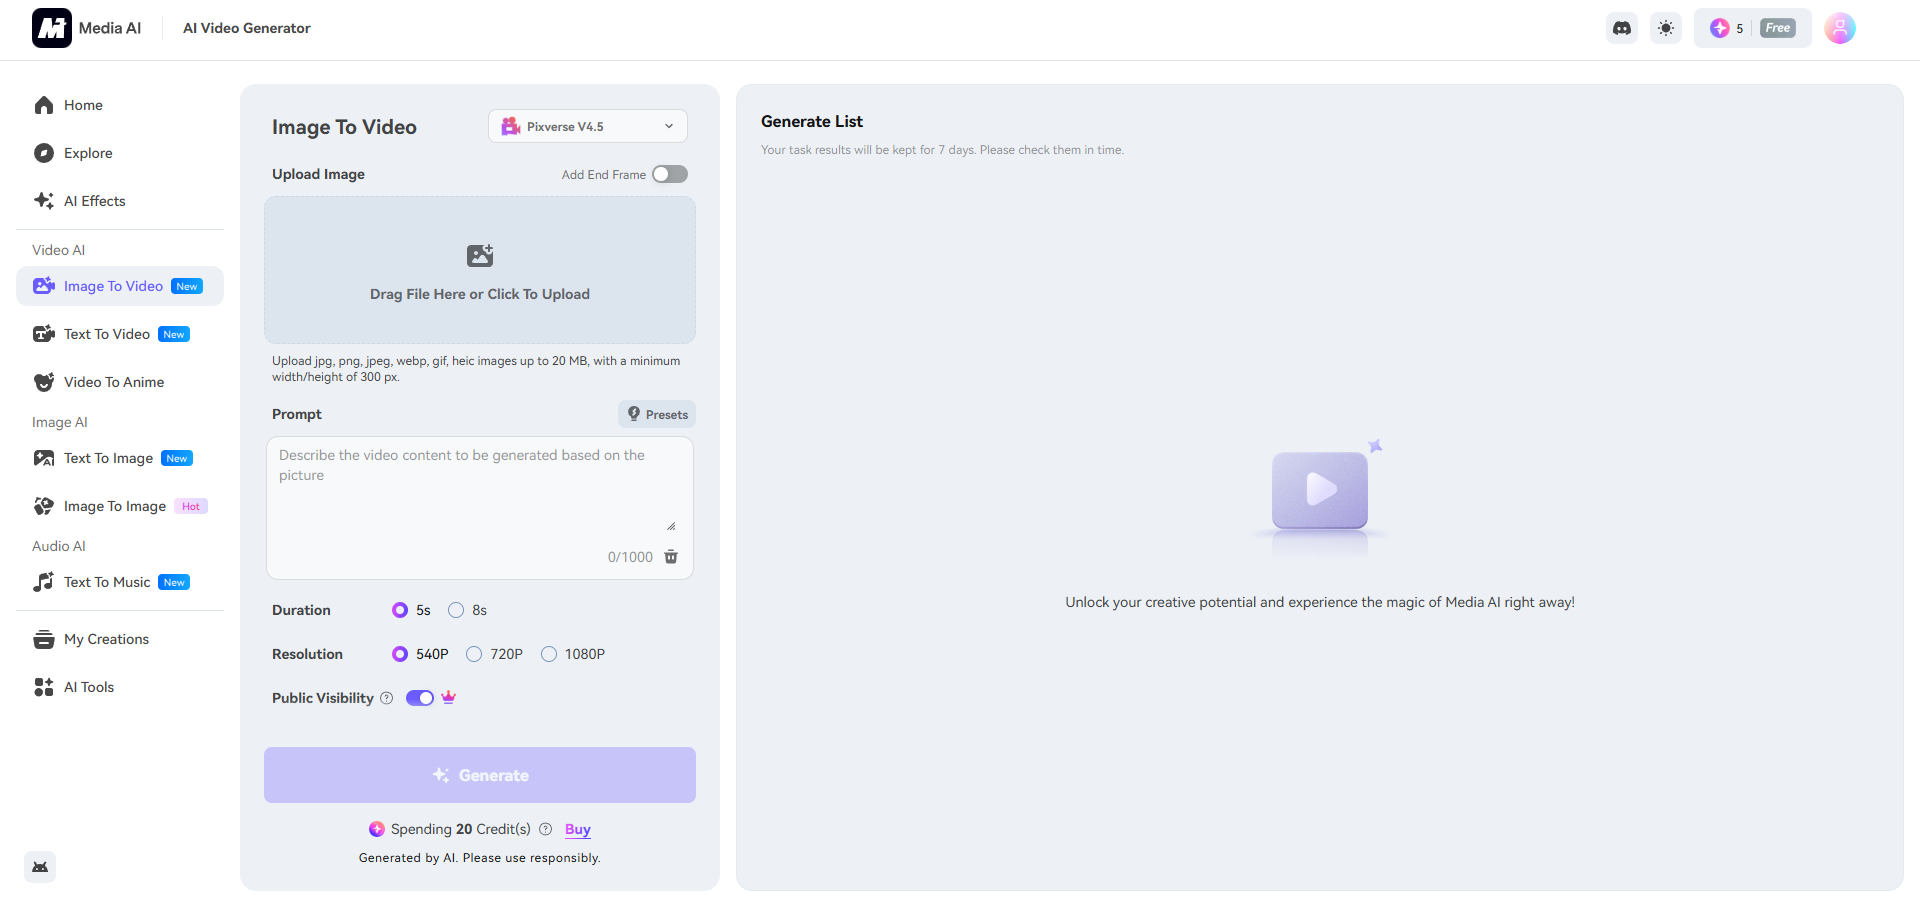Viewport: 1920px width, 912px height.
Task: Click the AI Tools grid icon
Action: pyautogui.click(x=44, y=687)
